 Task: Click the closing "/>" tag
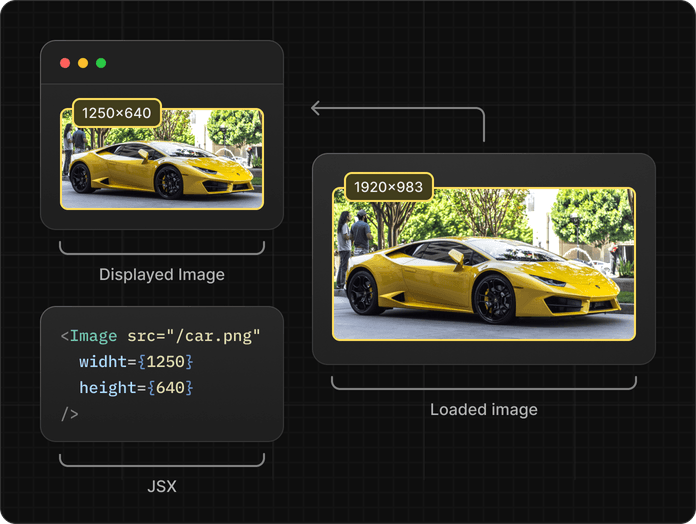click(x=69, y=413)
